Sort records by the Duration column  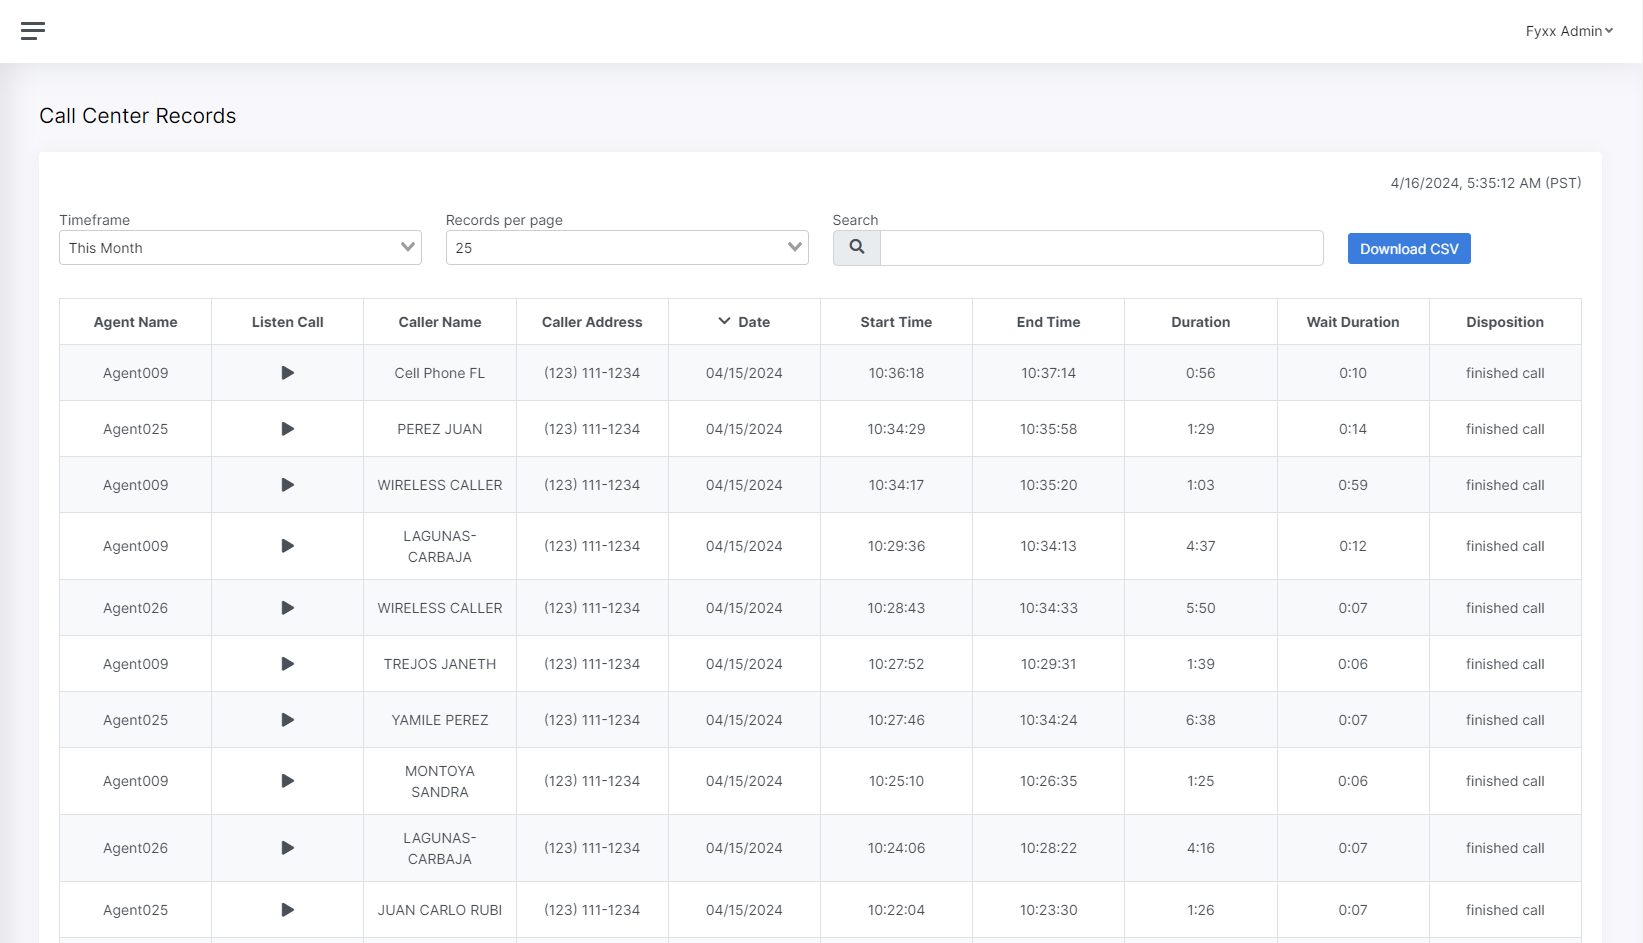click(x=1200, y=321)
